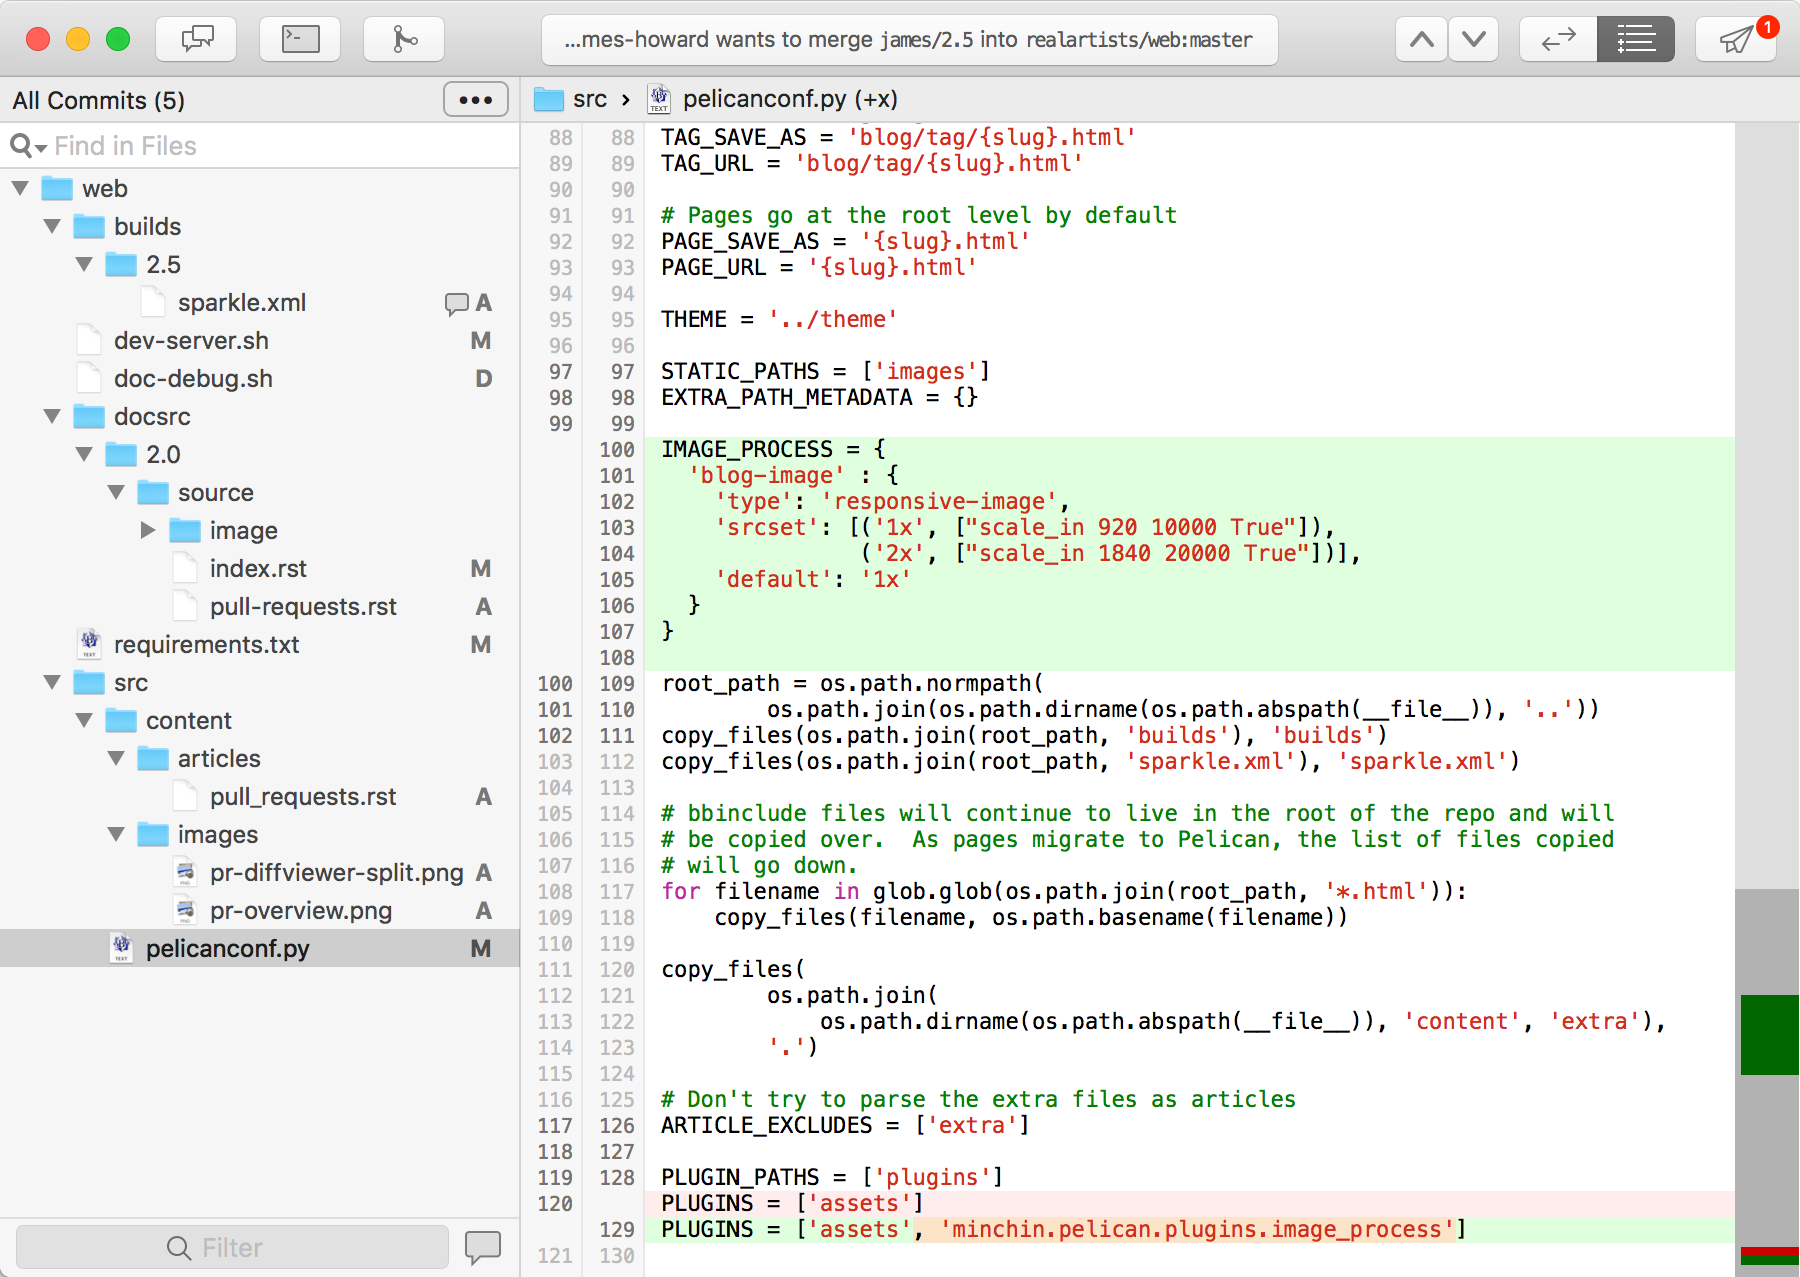Open the All Commits overflow menu
1800x1277 pixels.
tap(475, 99)
